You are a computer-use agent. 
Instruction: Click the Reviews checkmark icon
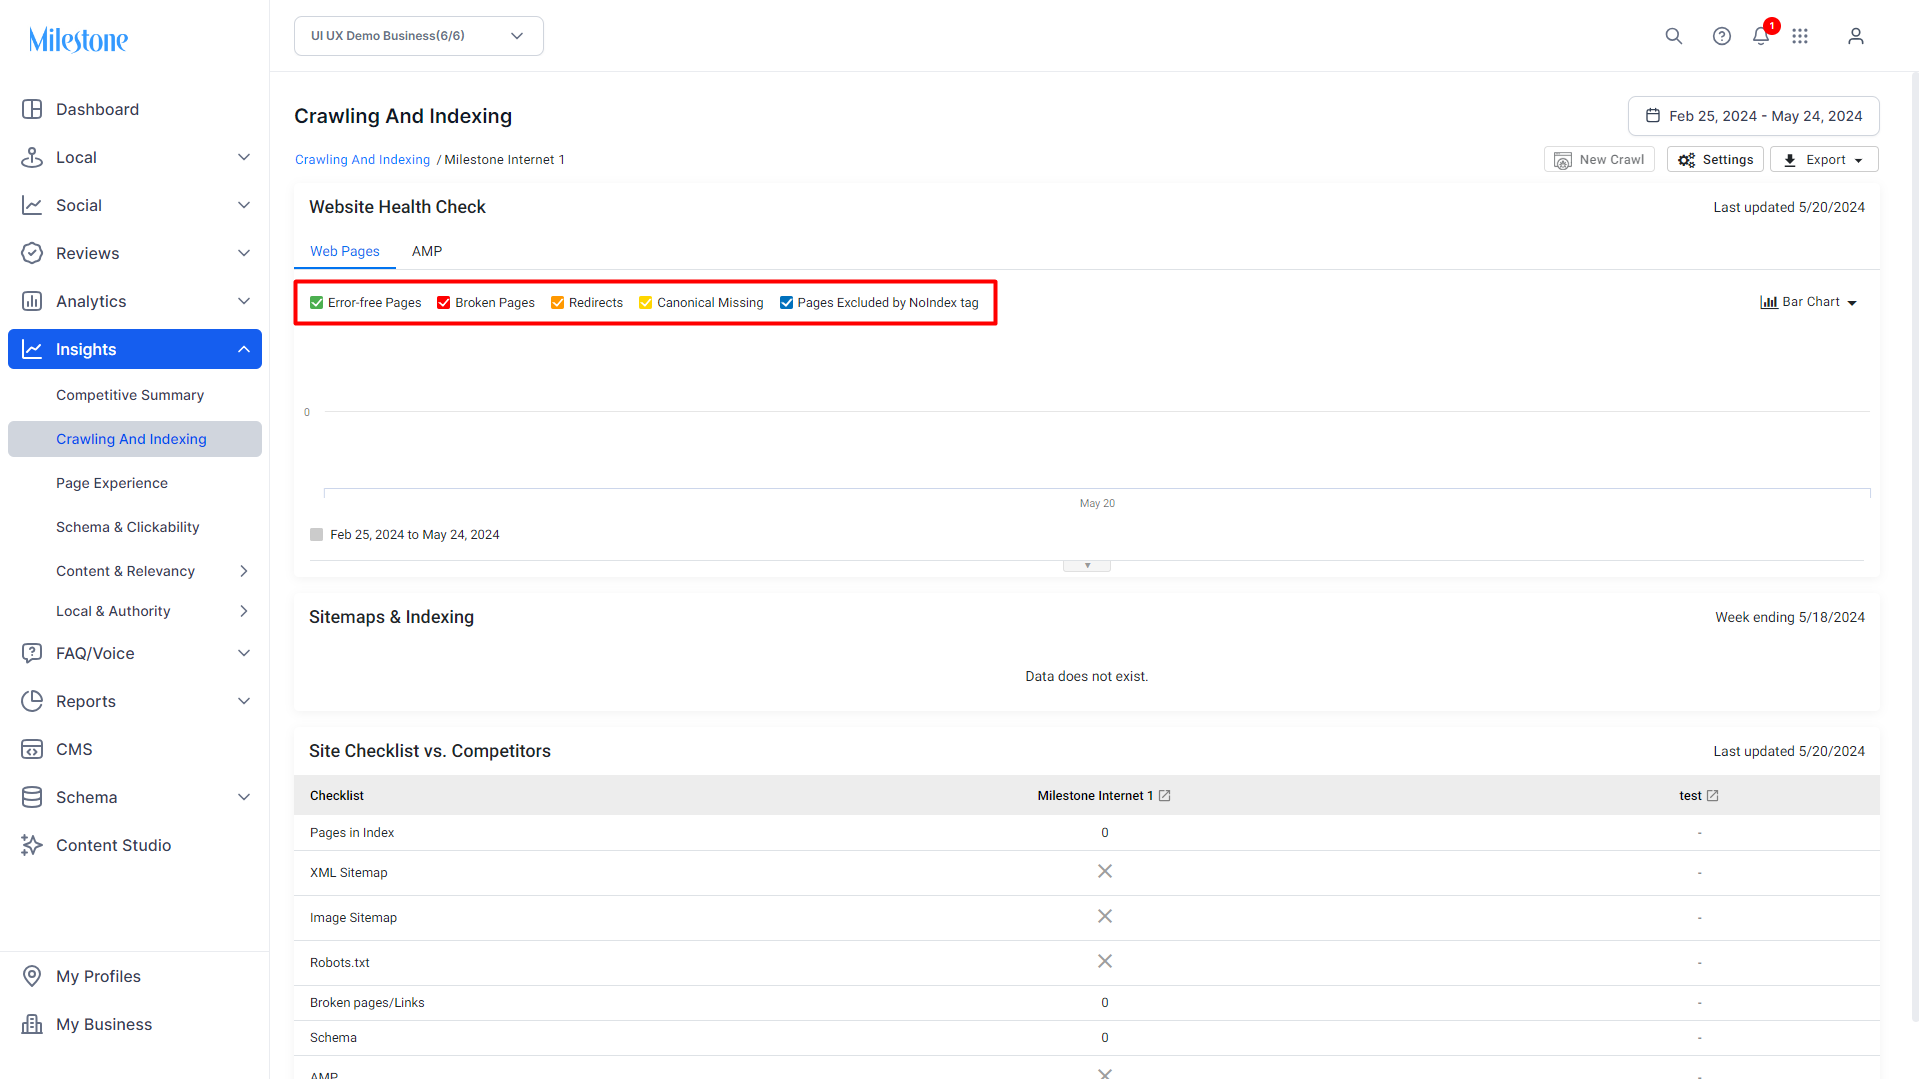pyautogui.click(x=32, y=253)
